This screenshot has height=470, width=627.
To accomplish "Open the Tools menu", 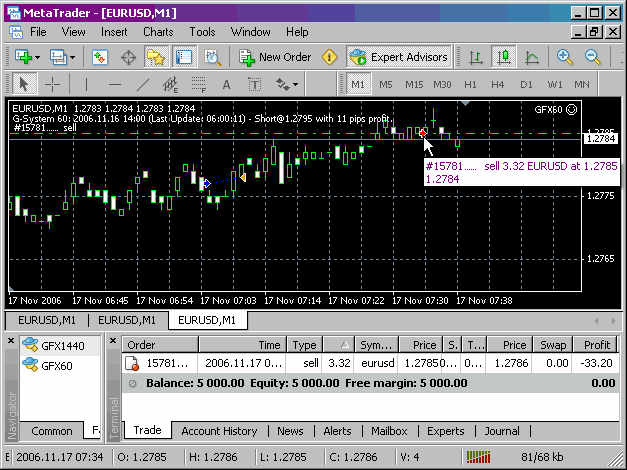I will pos(202,32).
